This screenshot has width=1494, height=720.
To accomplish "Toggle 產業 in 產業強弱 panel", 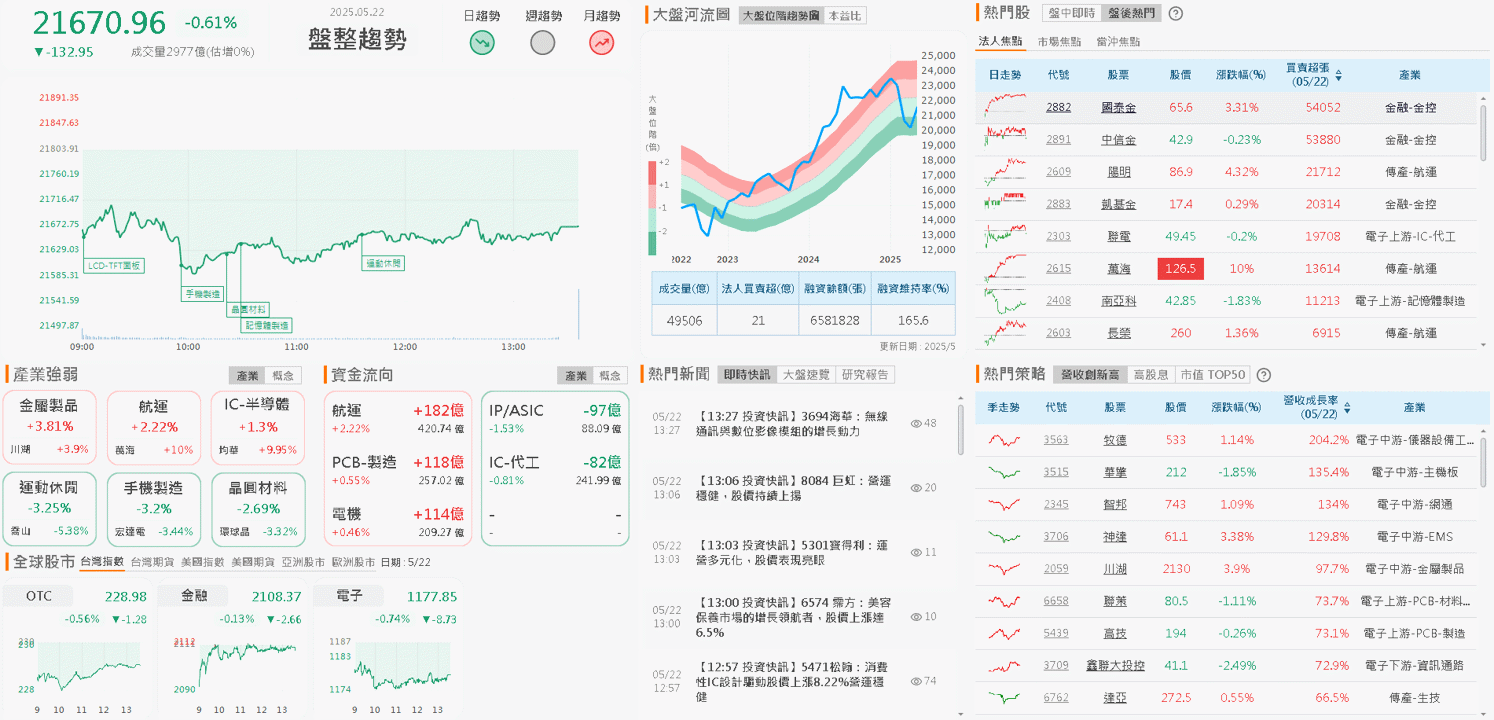I will (247, 375).
